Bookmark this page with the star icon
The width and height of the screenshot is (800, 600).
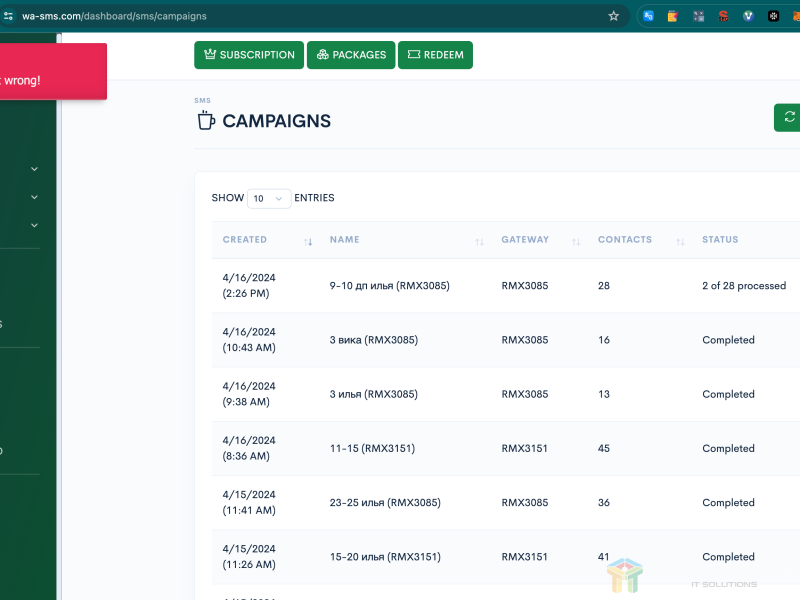[613, 16]
